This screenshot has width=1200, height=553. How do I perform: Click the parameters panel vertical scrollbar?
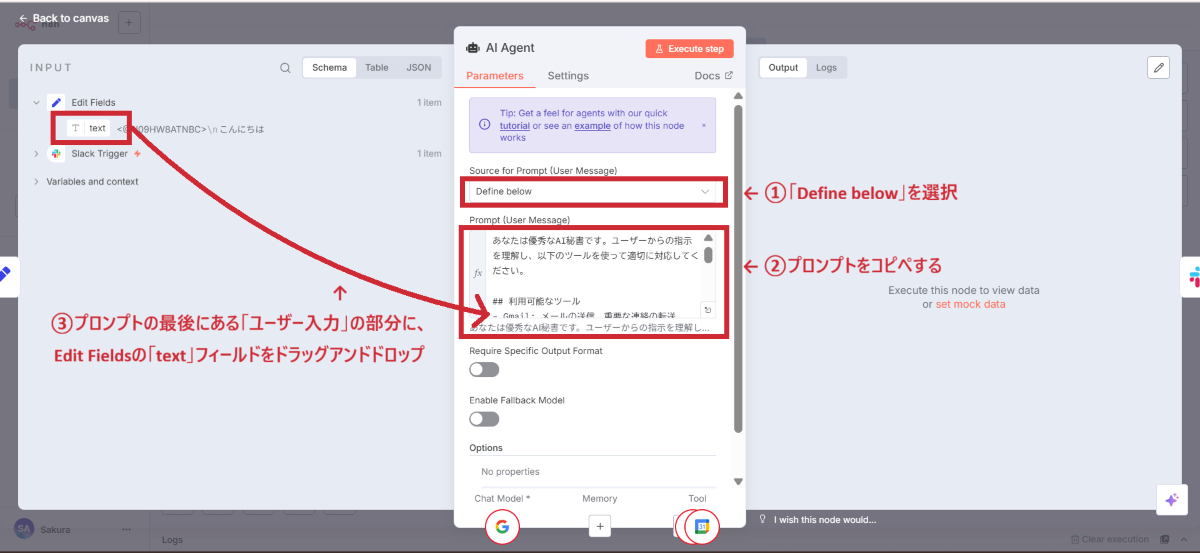coord(738,268)
